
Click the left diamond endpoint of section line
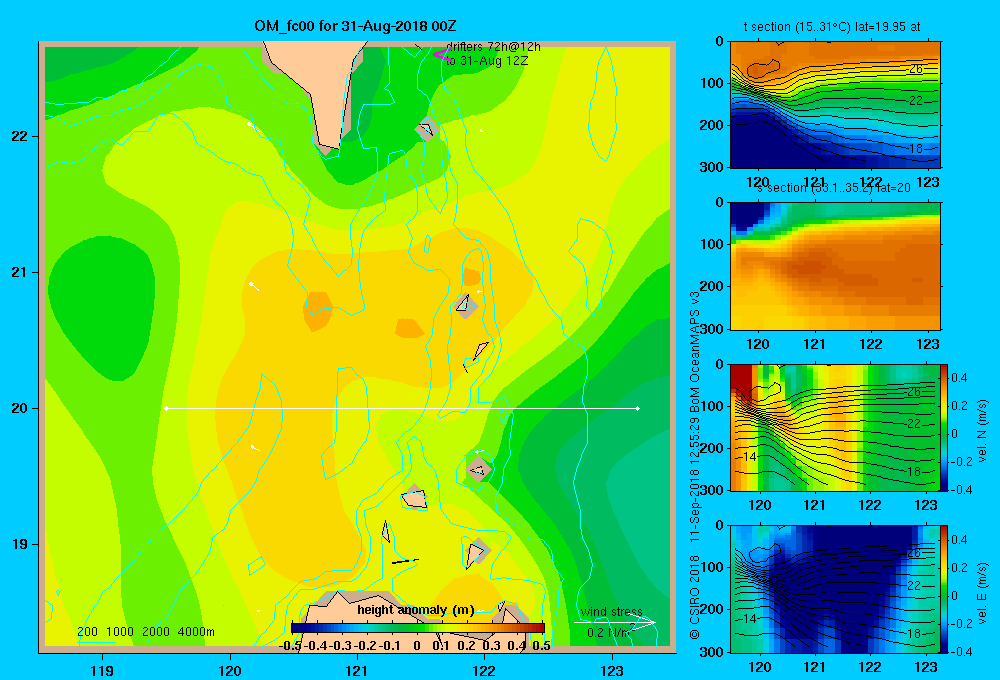click(x=166, y=408)
